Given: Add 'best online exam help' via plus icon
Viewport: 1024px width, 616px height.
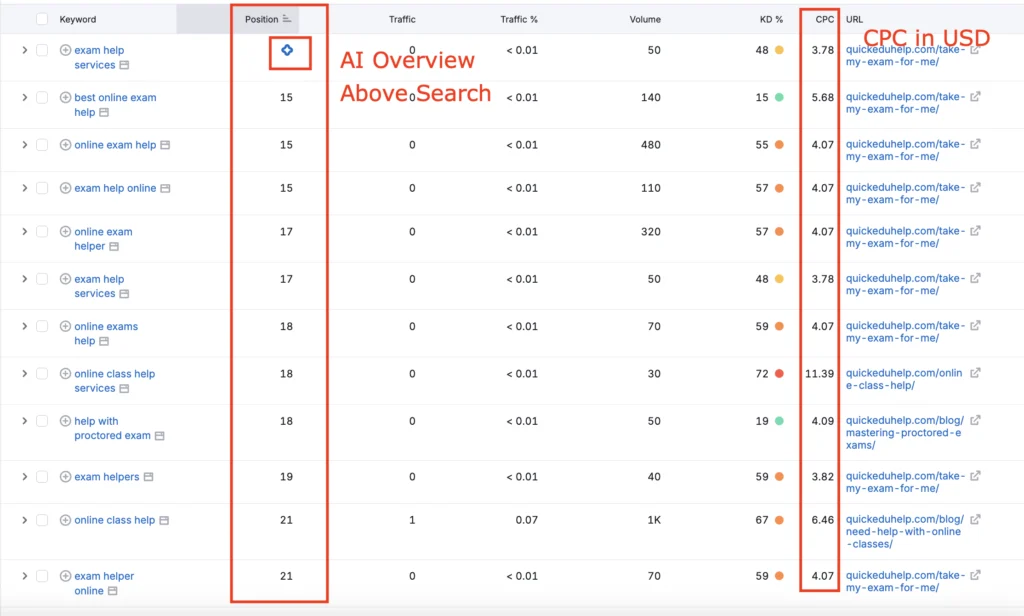Looking at the screenshot, I should tap(65, 97).
